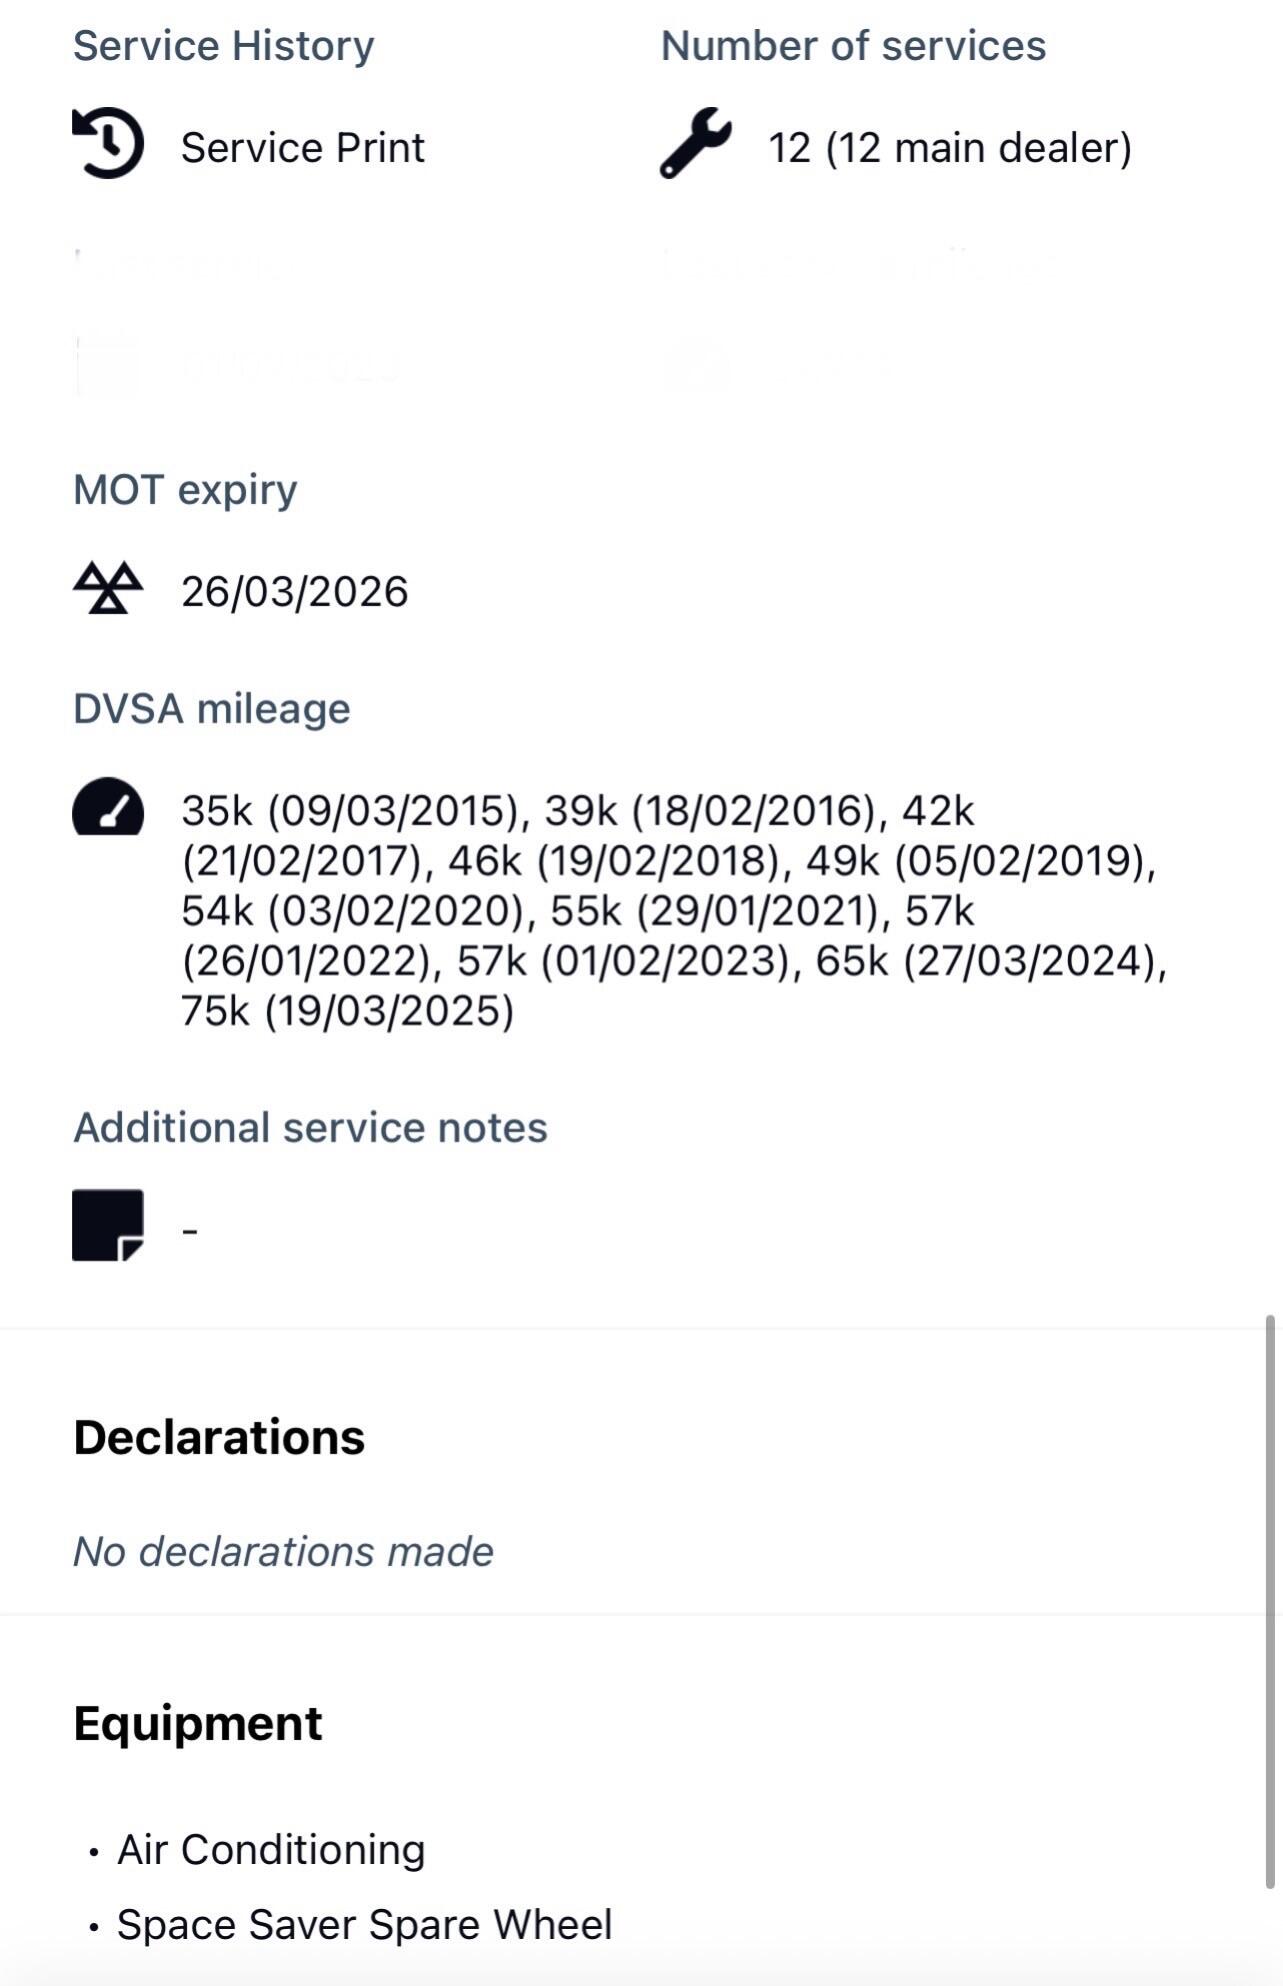Viewport: 1283px width, 1986px height.
Task: Click the Space Saver Spare Wheel item
Action: pos(364,1925)
